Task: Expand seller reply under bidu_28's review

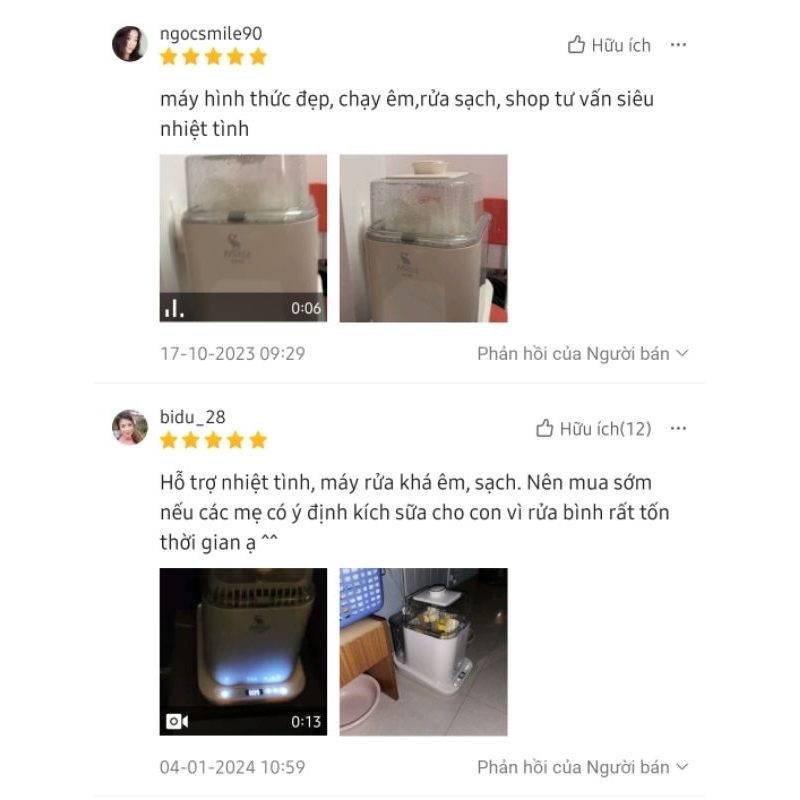Action: pyautogui.click(x=583, y=767)
